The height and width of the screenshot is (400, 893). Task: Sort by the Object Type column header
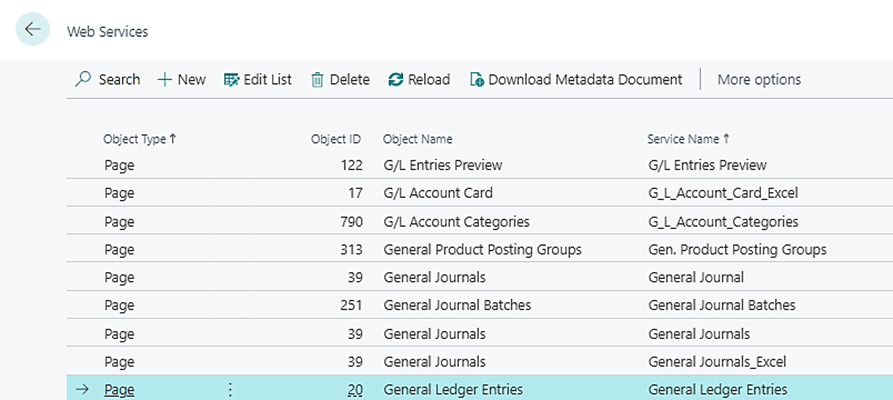click(137, 139)
